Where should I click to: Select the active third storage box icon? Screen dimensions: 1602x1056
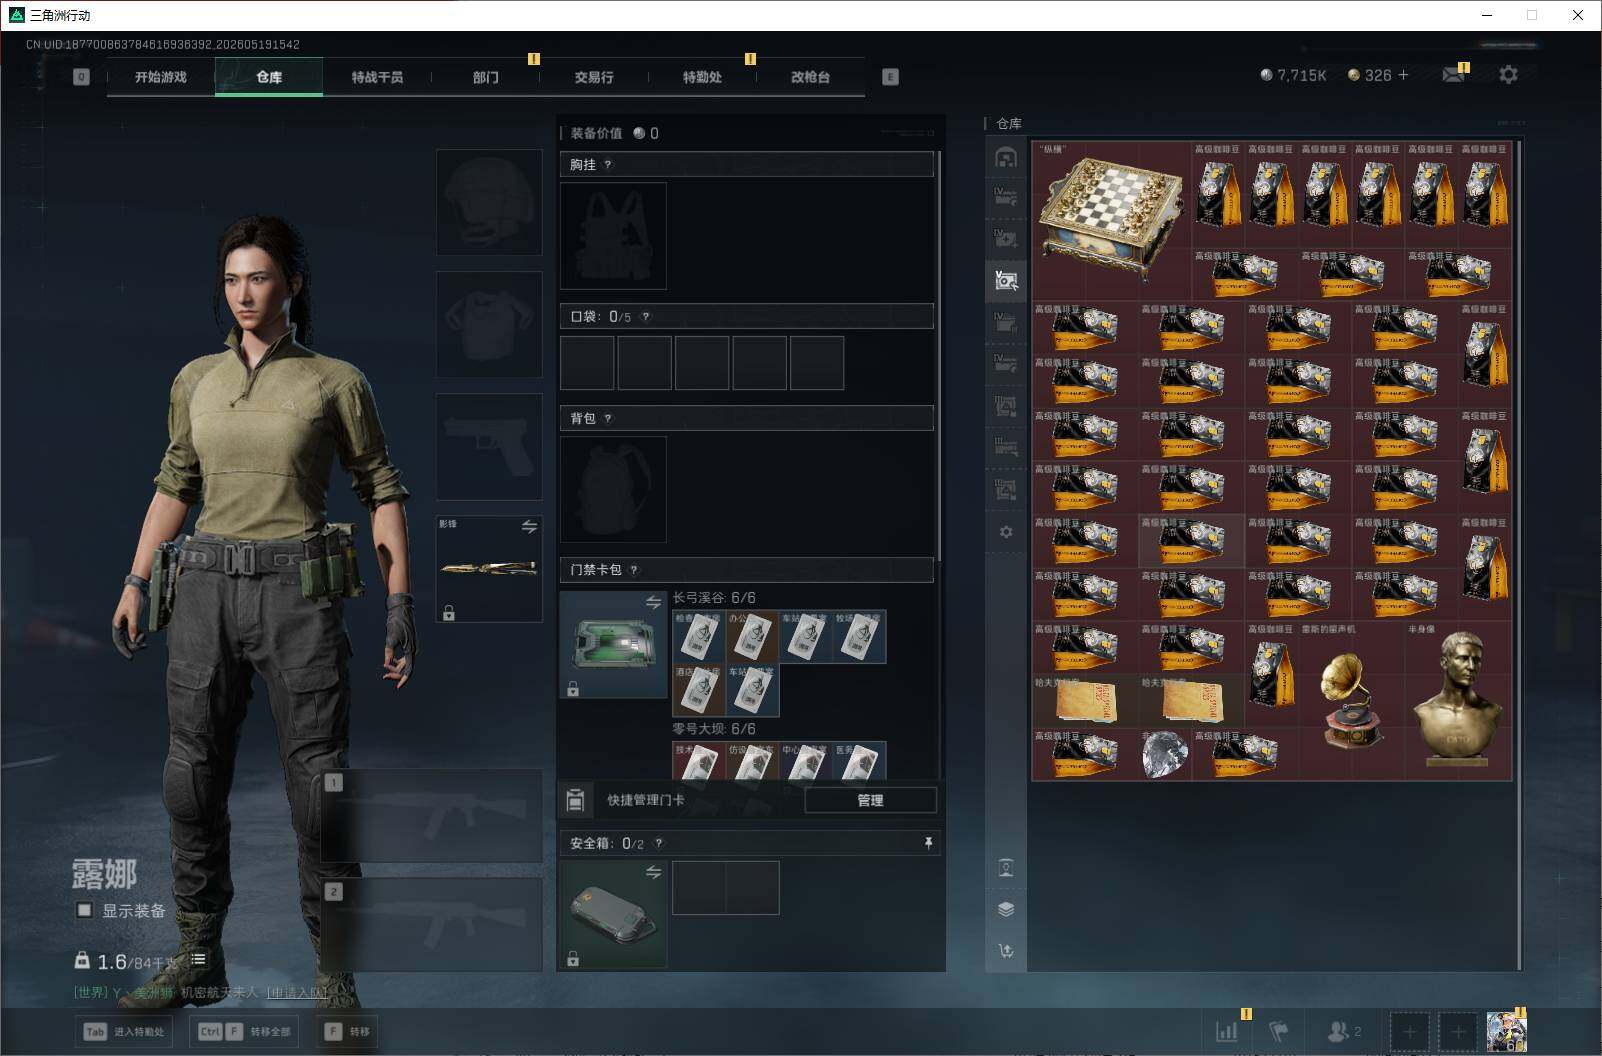point(1006,281)
